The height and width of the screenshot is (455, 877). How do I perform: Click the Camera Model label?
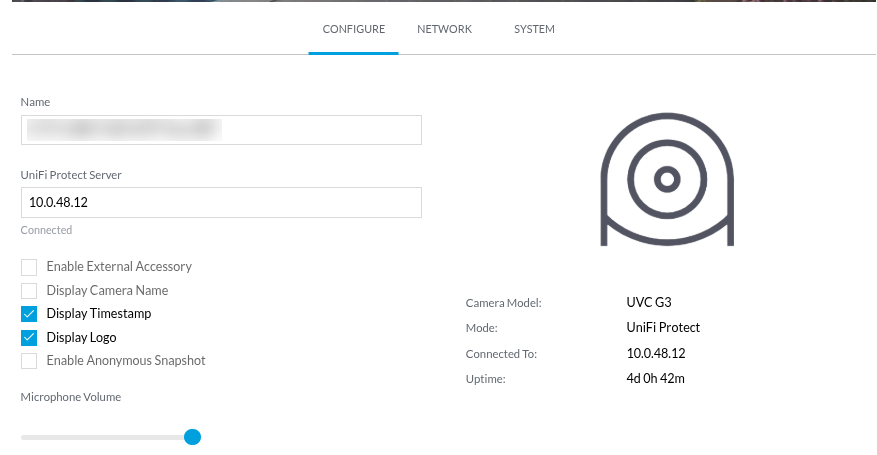point(503,302)
